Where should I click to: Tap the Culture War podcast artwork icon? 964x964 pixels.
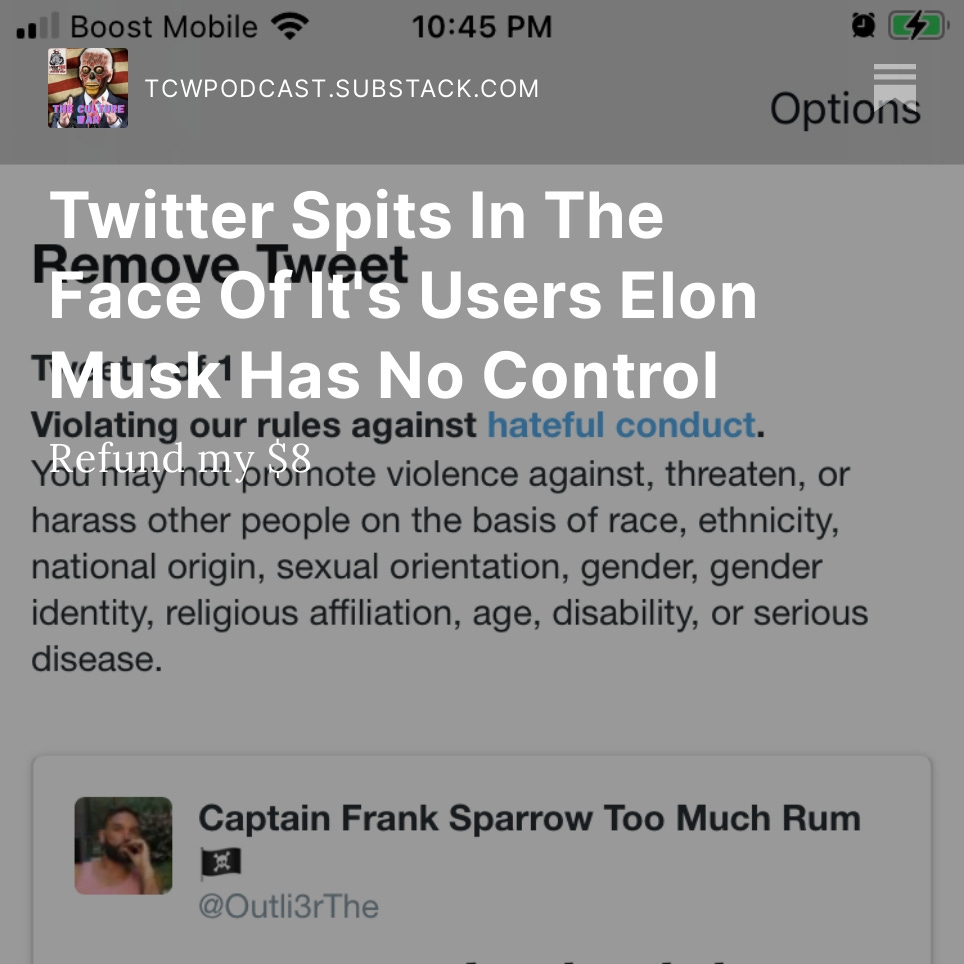(87, 88)
